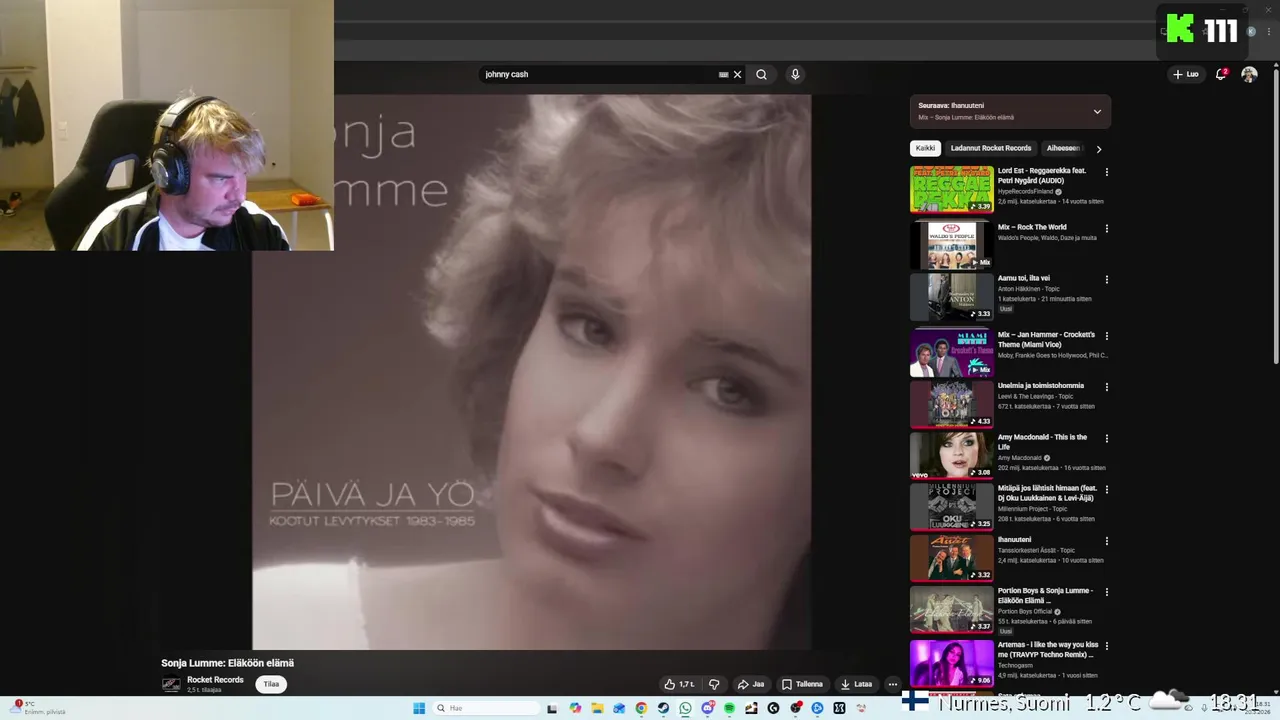Screen dimensions: 1280x720
Task: Download the video with Lataa button
Action: pyautogui.click(x=856, y=684)
